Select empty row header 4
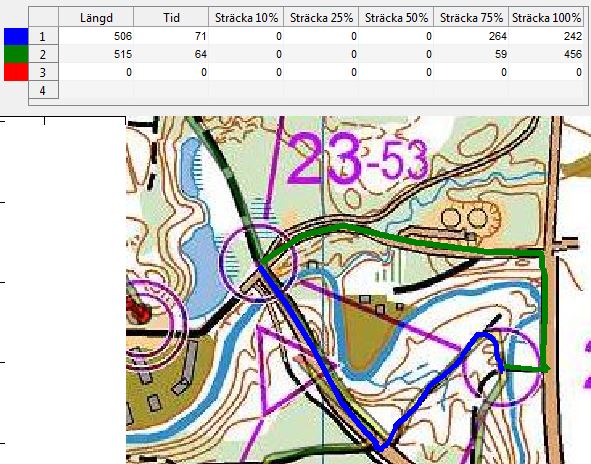Viewport: 591px width, 464px height. [x=43, y=90]
